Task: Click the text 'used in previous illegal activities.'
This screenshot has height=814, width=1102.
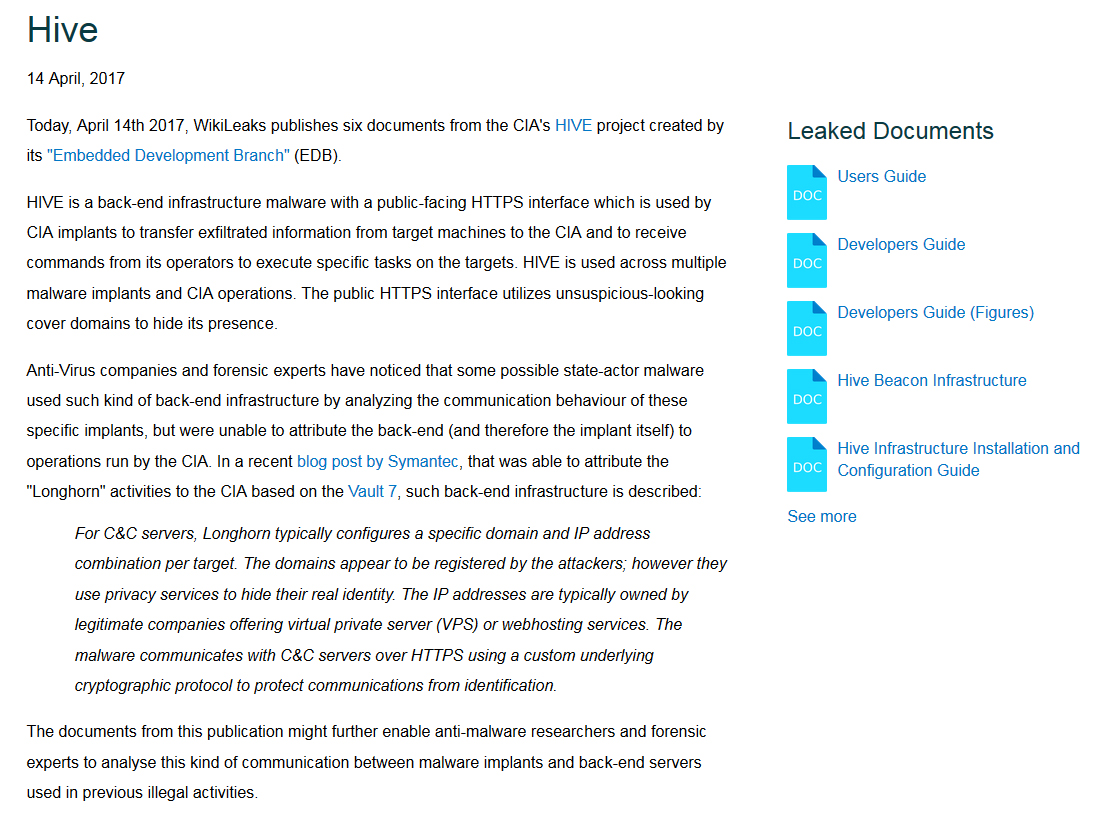Action: (x=142, y=793)
